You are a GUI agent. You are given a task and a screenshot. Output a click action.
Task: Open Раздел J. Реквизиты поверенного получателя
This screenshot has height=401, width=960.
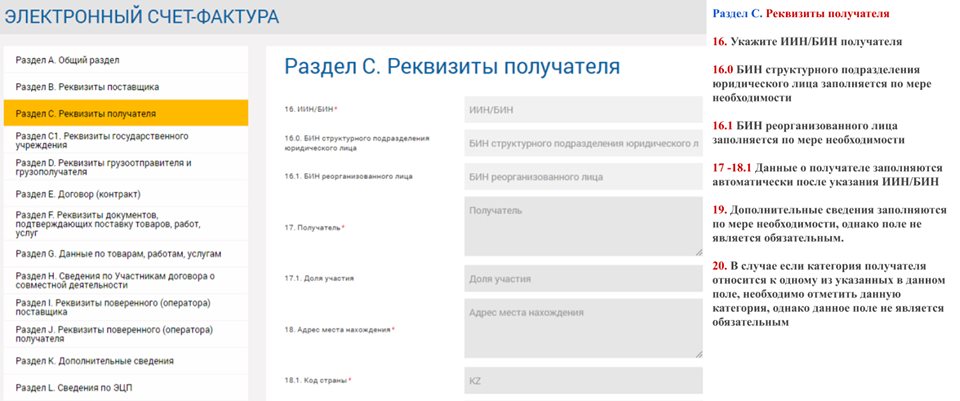(125, 335)
